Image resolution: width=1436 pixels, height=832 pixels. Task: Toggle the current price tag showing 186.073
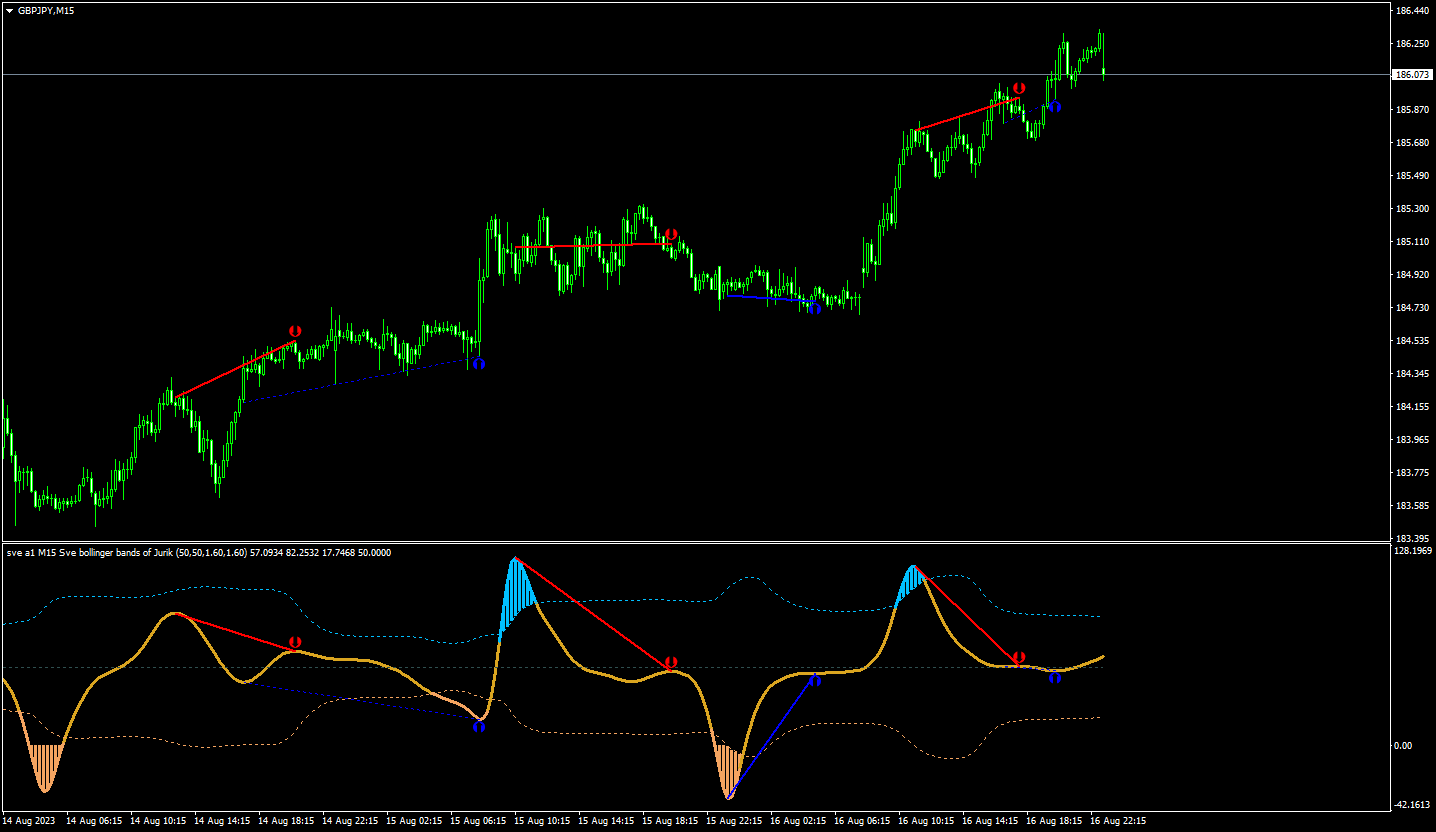(1412, 73)
